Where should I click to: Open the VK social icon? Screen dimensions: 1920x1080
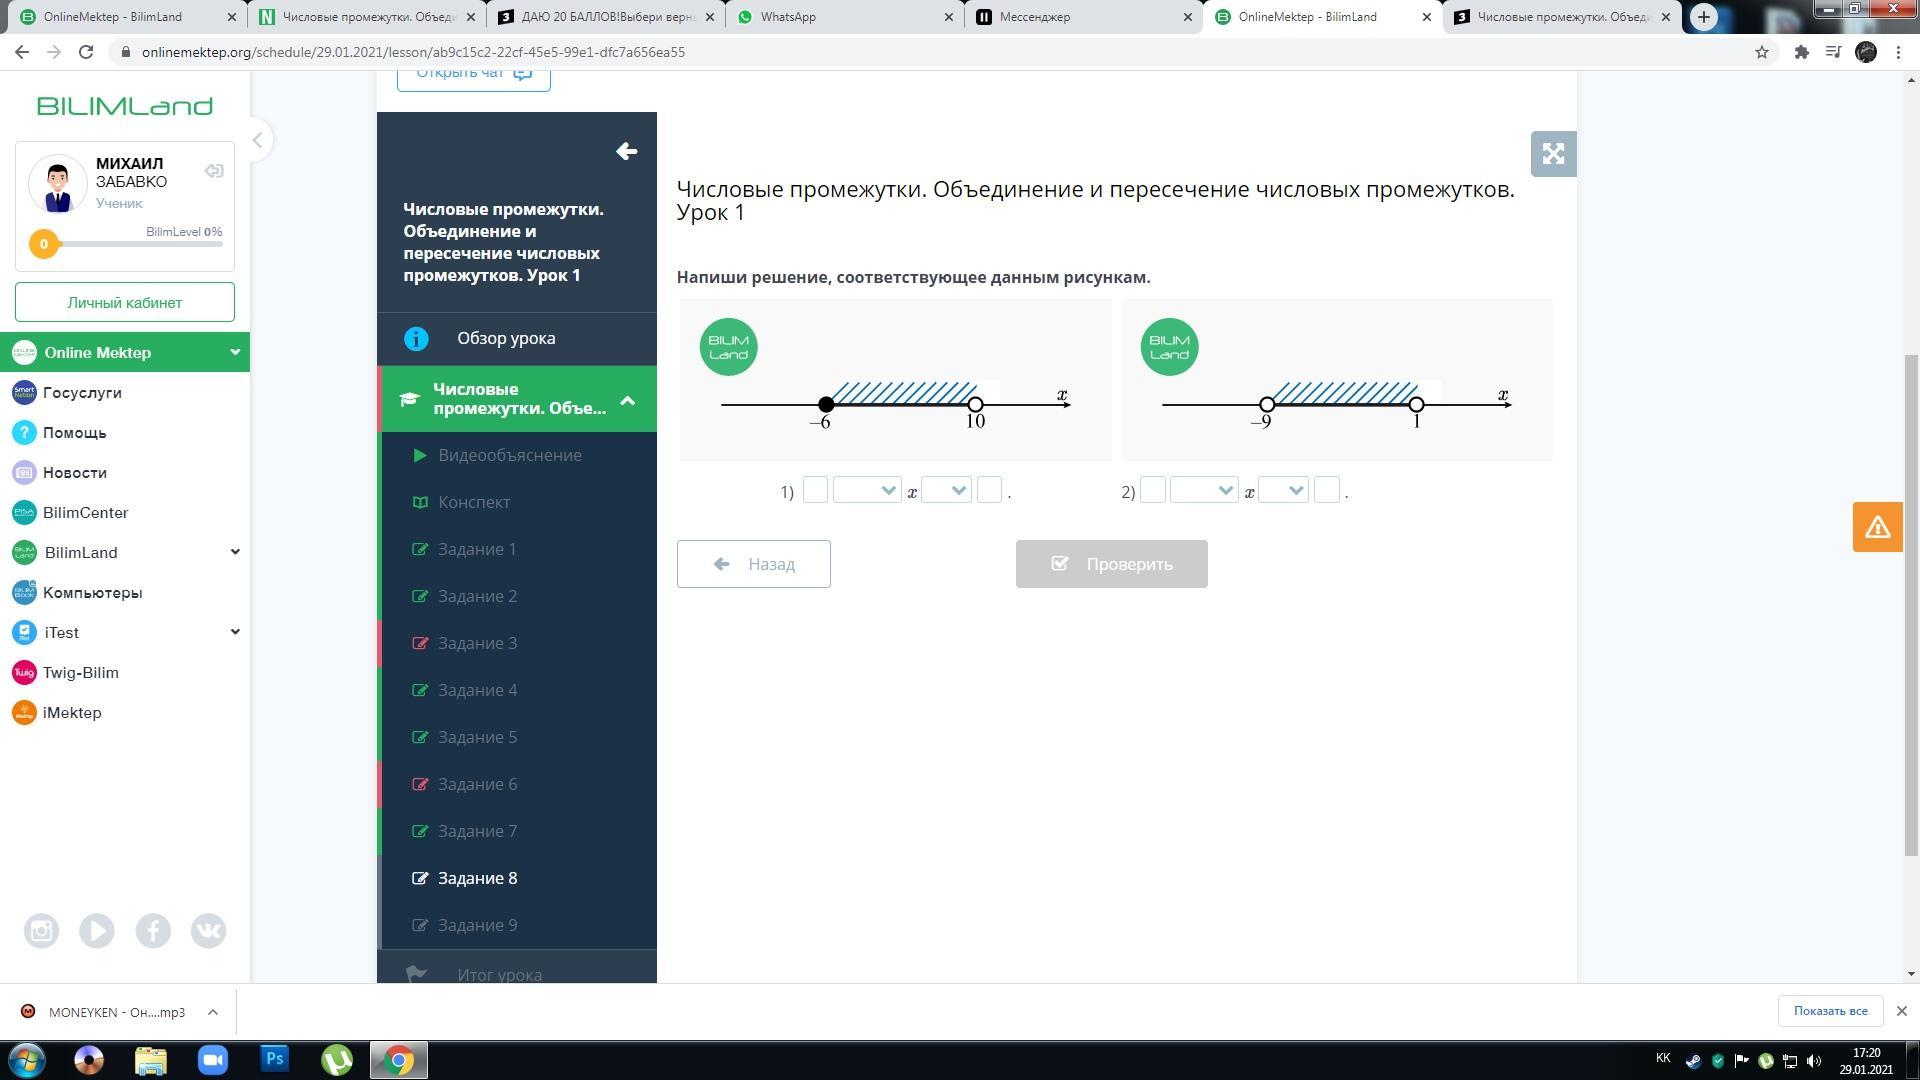(208, 931)
